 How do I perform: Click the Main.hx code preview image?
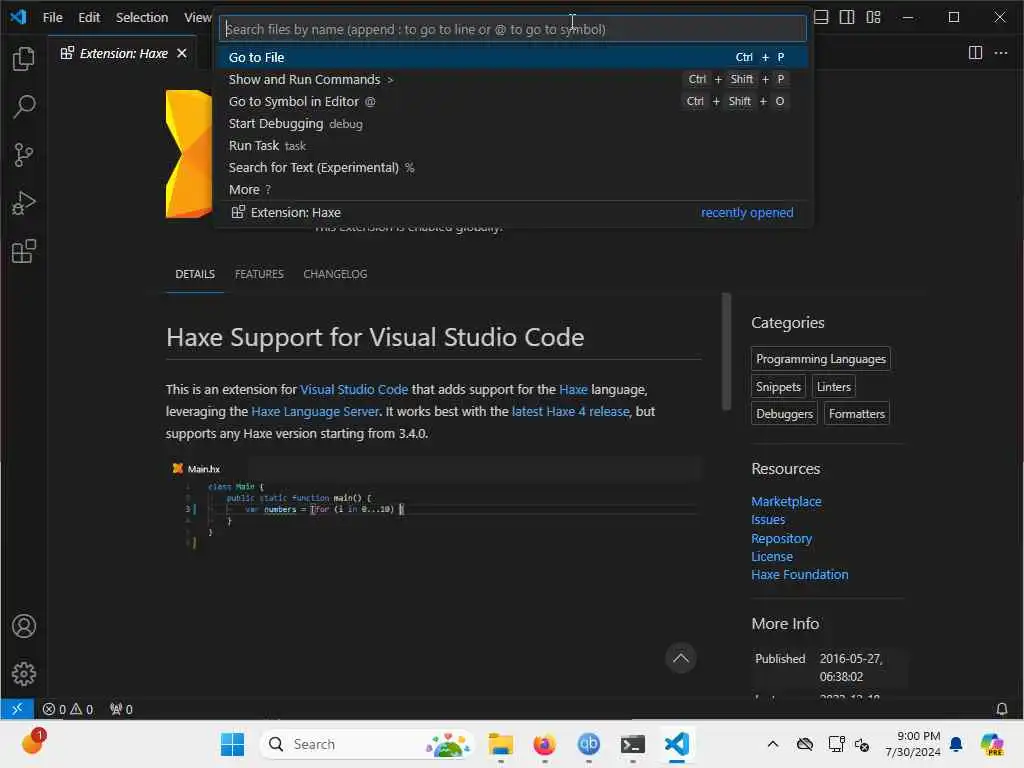(x=433, y=504)
